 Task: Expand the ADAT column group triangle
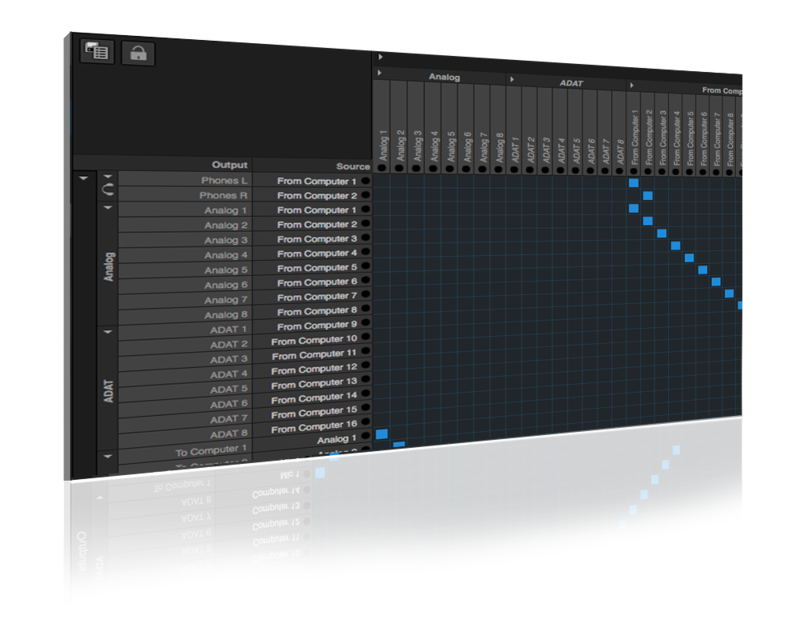click(x=512, y=80)
